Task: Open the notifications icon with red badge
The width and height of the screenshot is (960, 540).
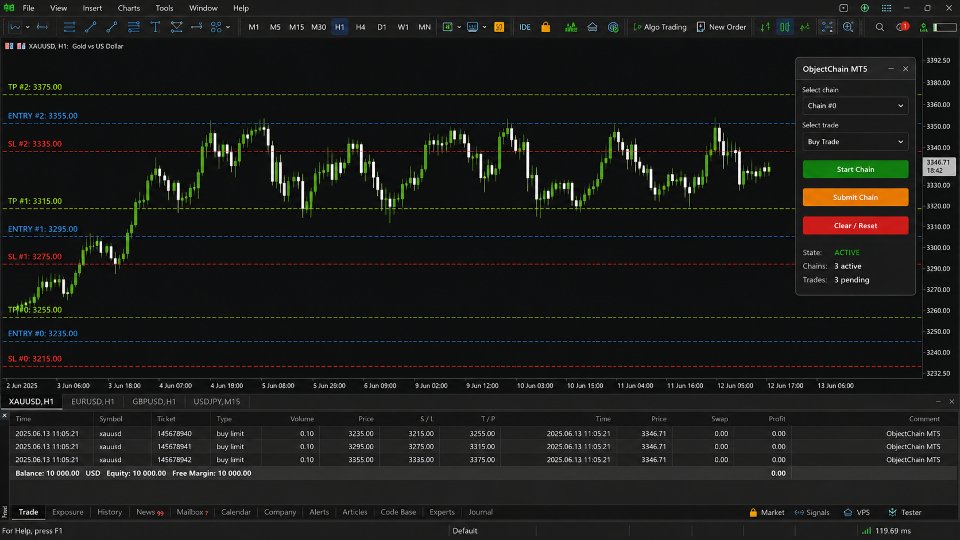Action: point(902,27)
